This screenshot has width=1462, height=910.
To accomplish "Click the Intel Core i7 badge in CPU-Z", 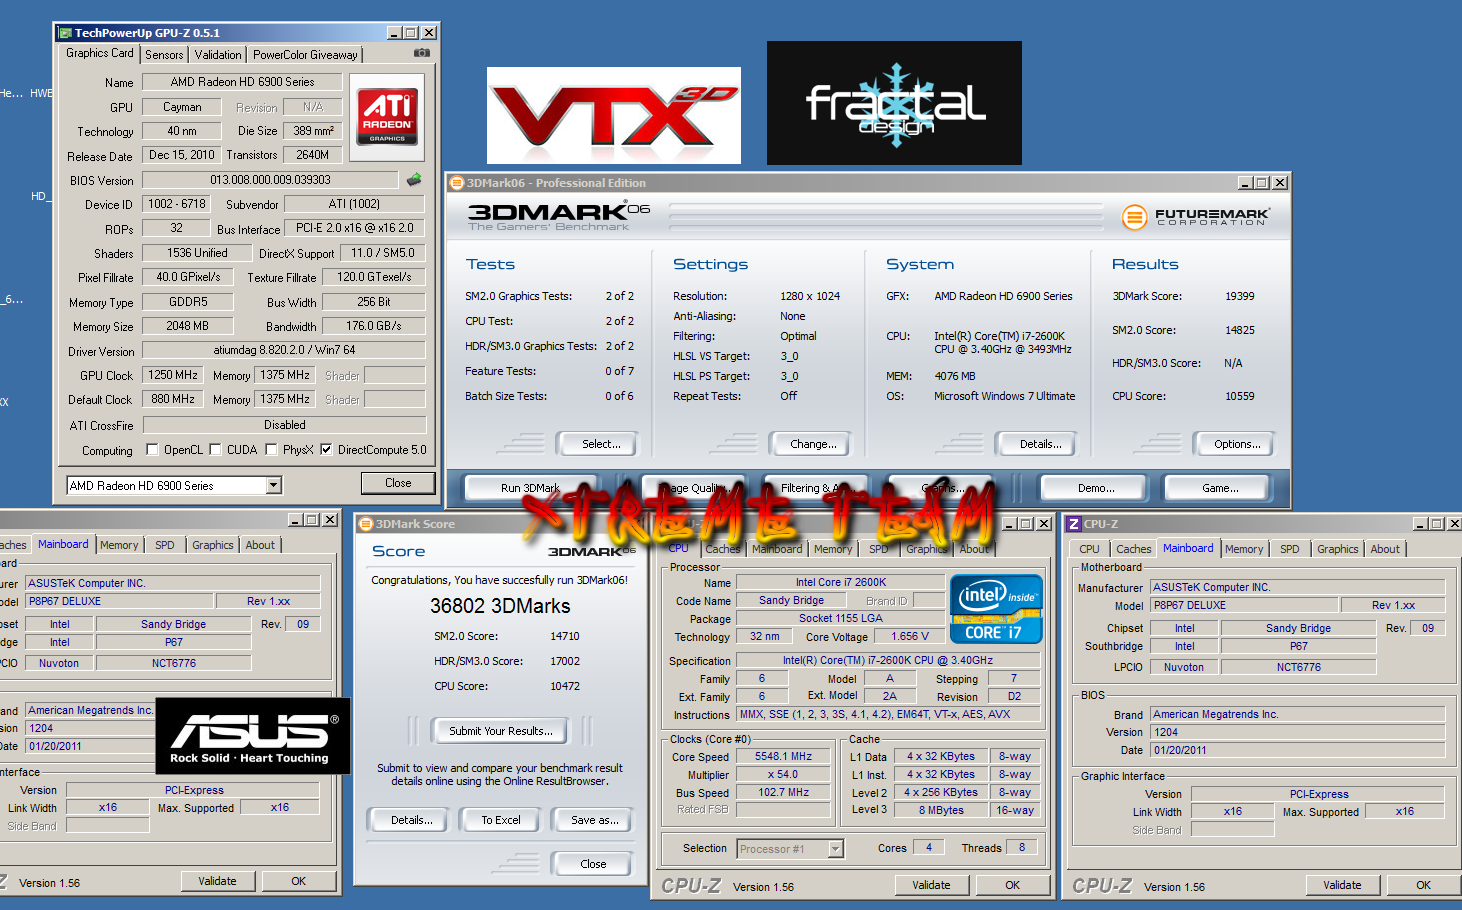I will [996, 608].
